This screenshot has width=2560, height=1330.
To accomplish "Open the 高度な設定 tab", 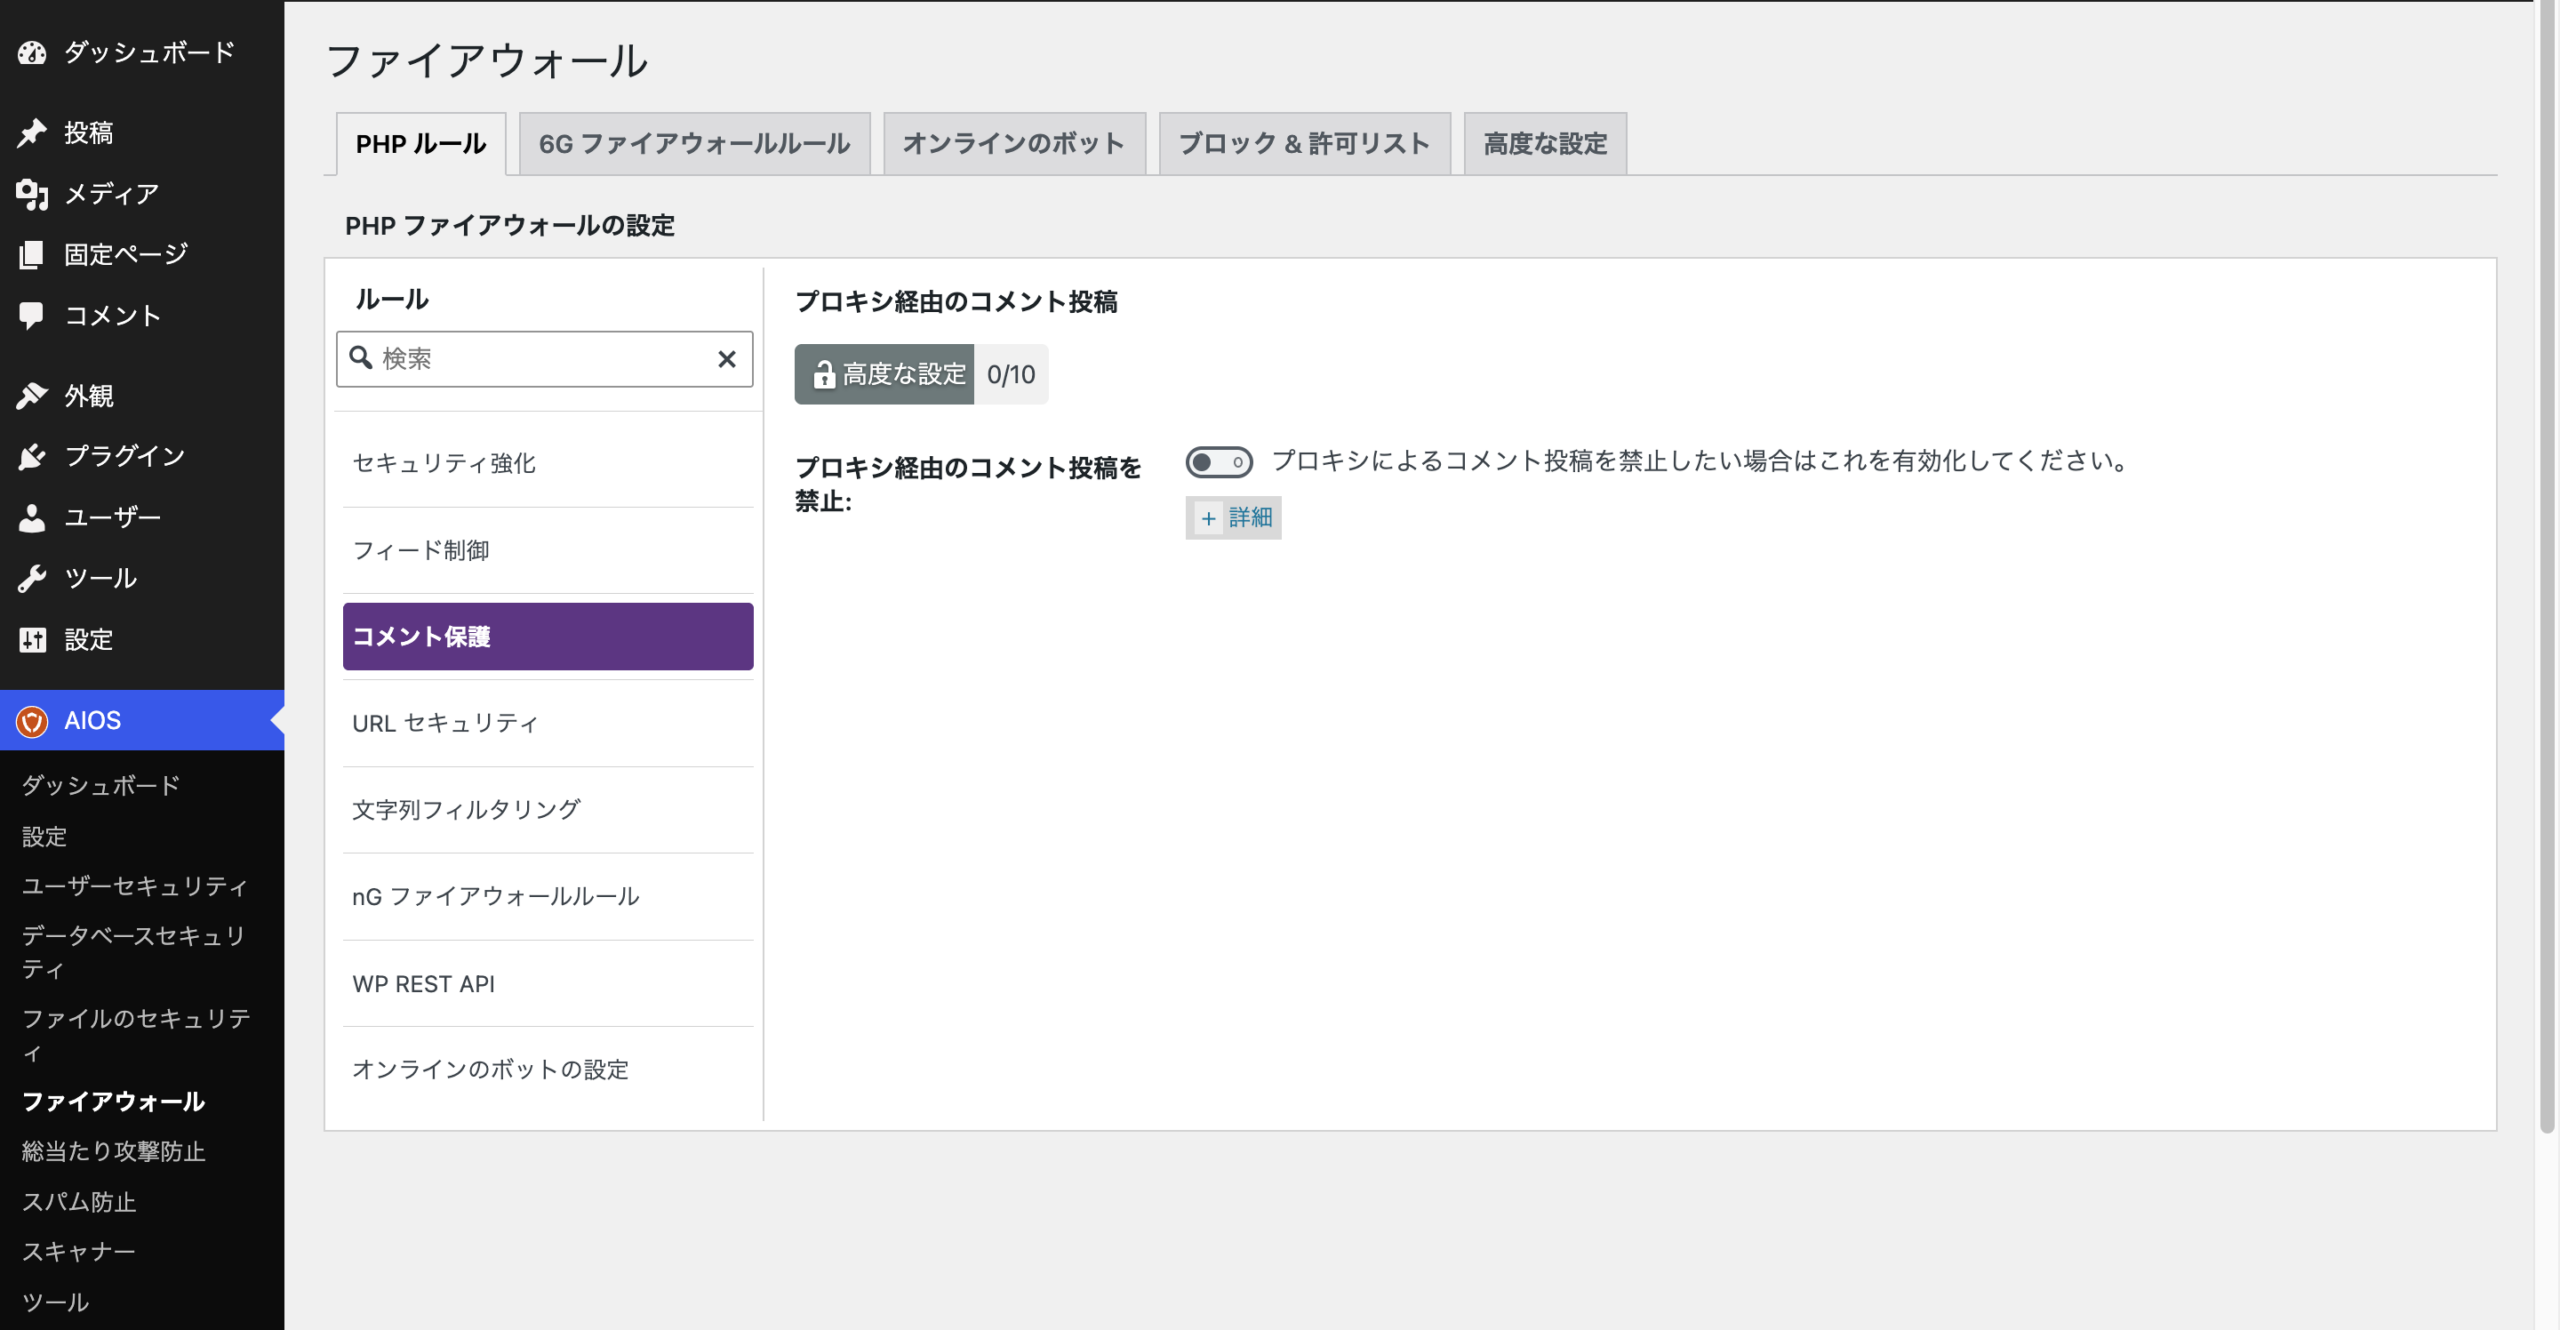I will tap(1545, 144).
